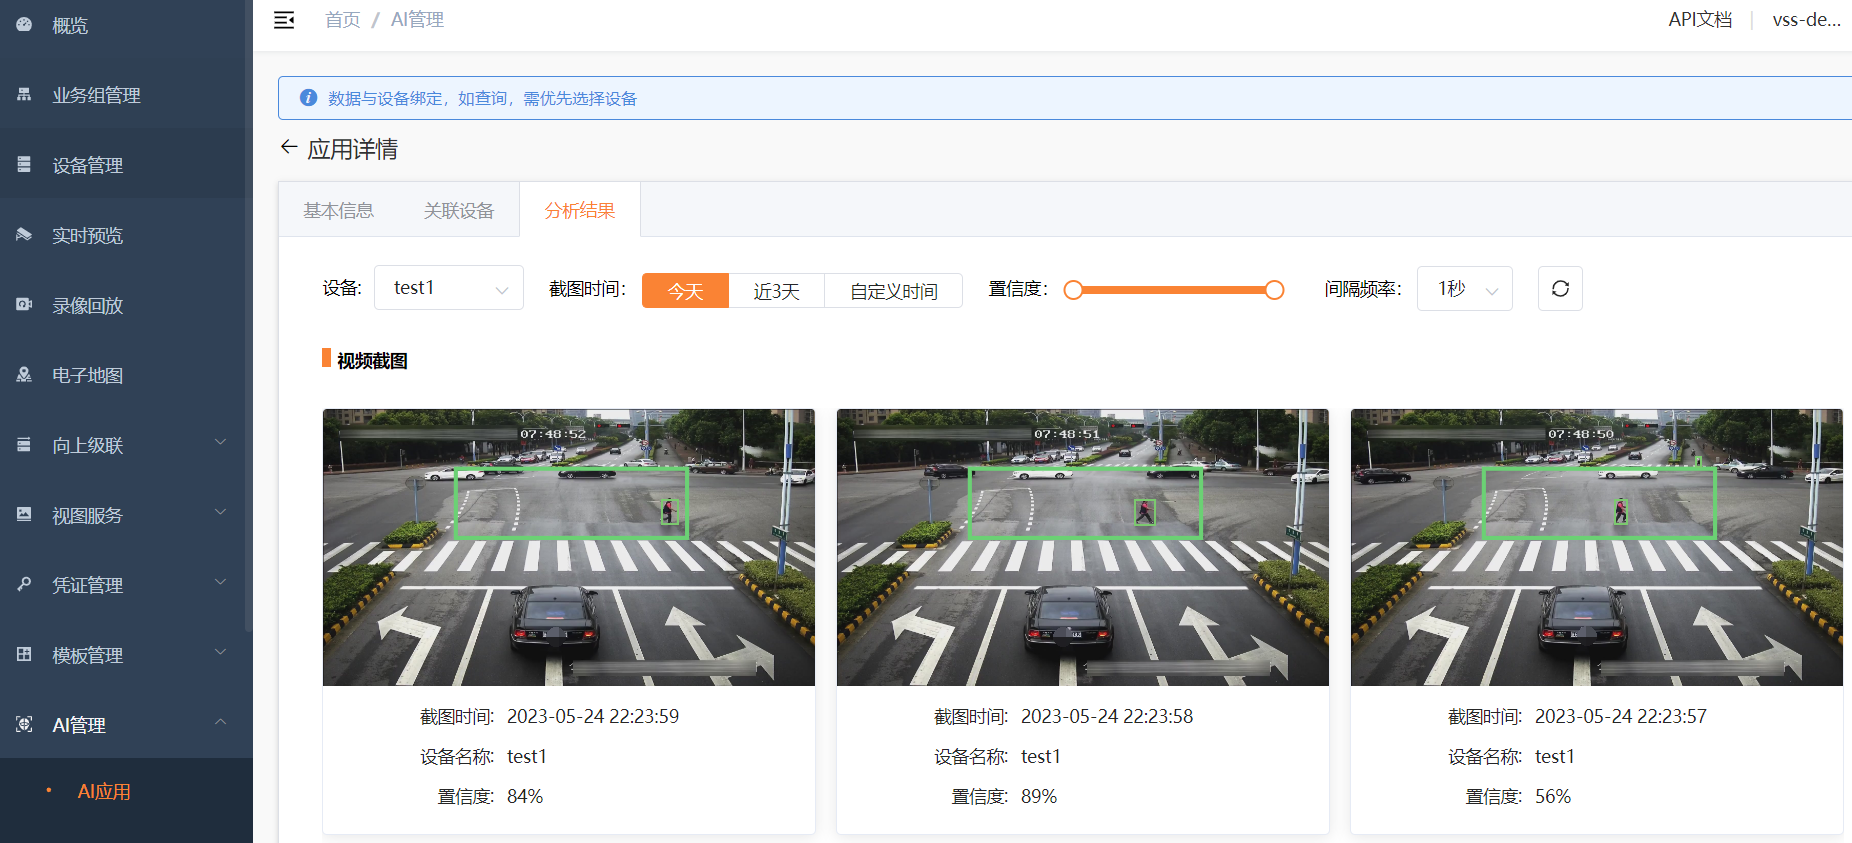Click the refresh icon button
Viewport: 1852px width, 843px height.
1559,289
